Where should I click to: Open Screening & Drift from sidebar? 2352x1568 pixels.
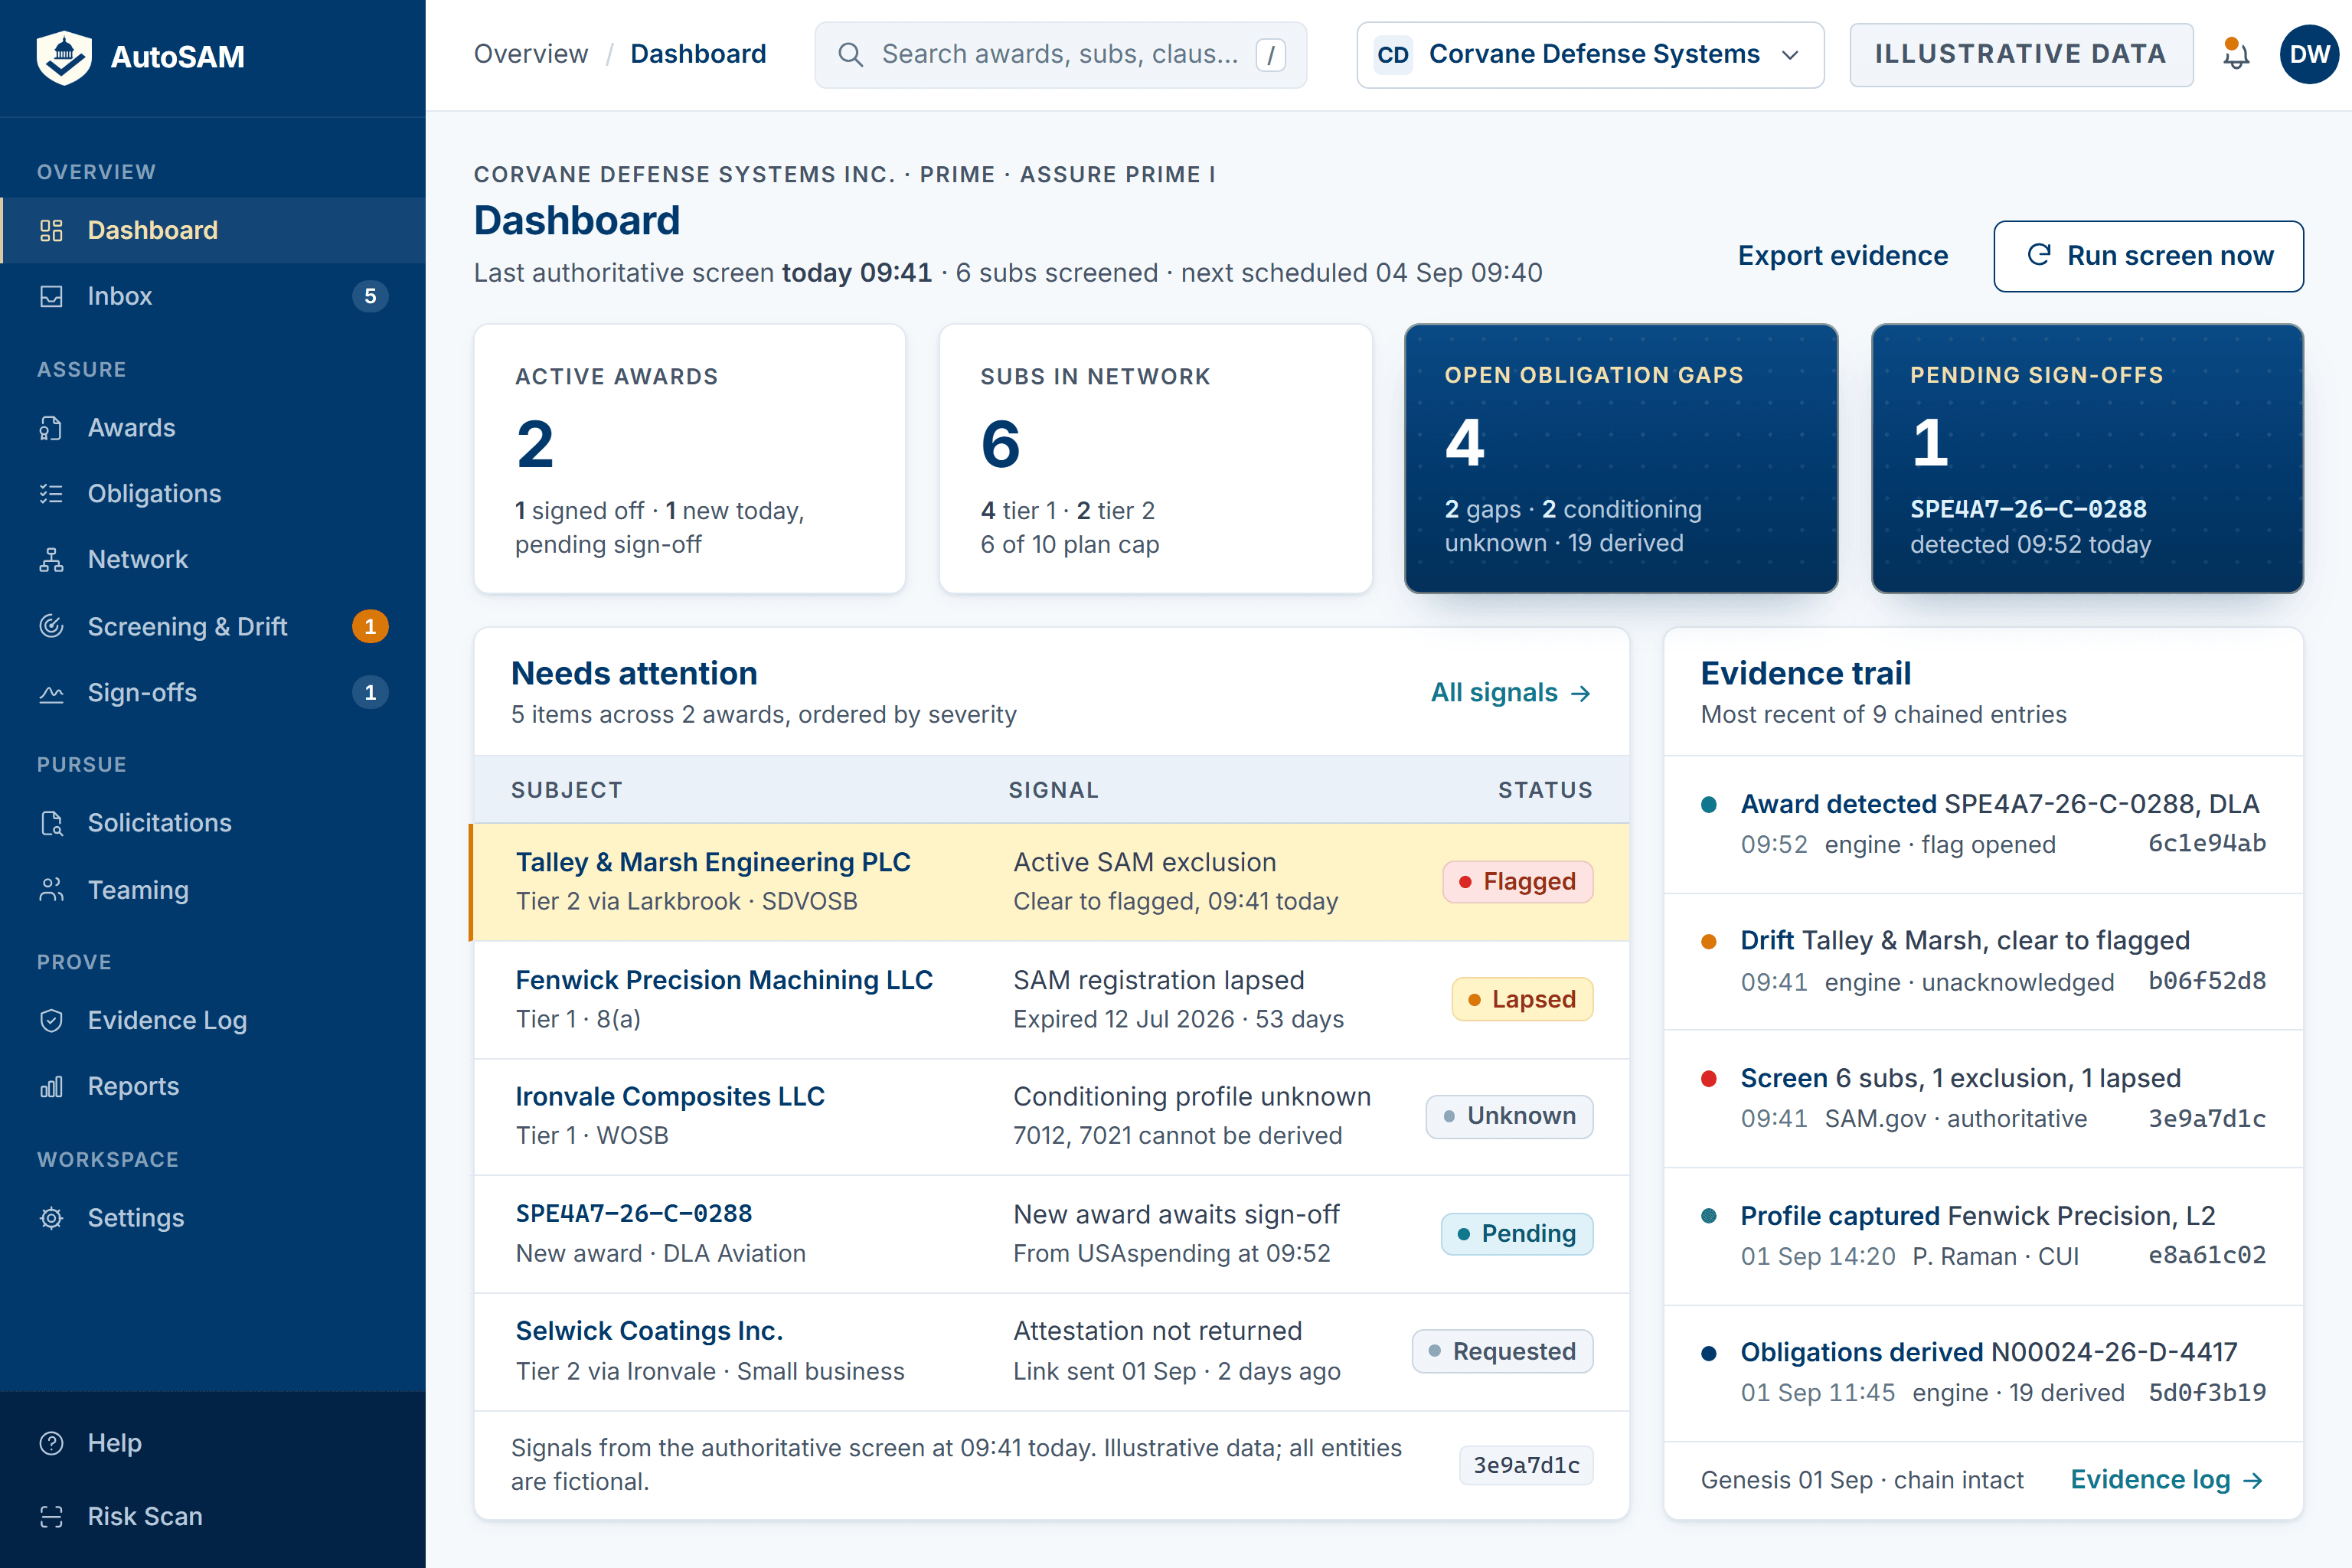pyautogui.click(x=213, y=626)
